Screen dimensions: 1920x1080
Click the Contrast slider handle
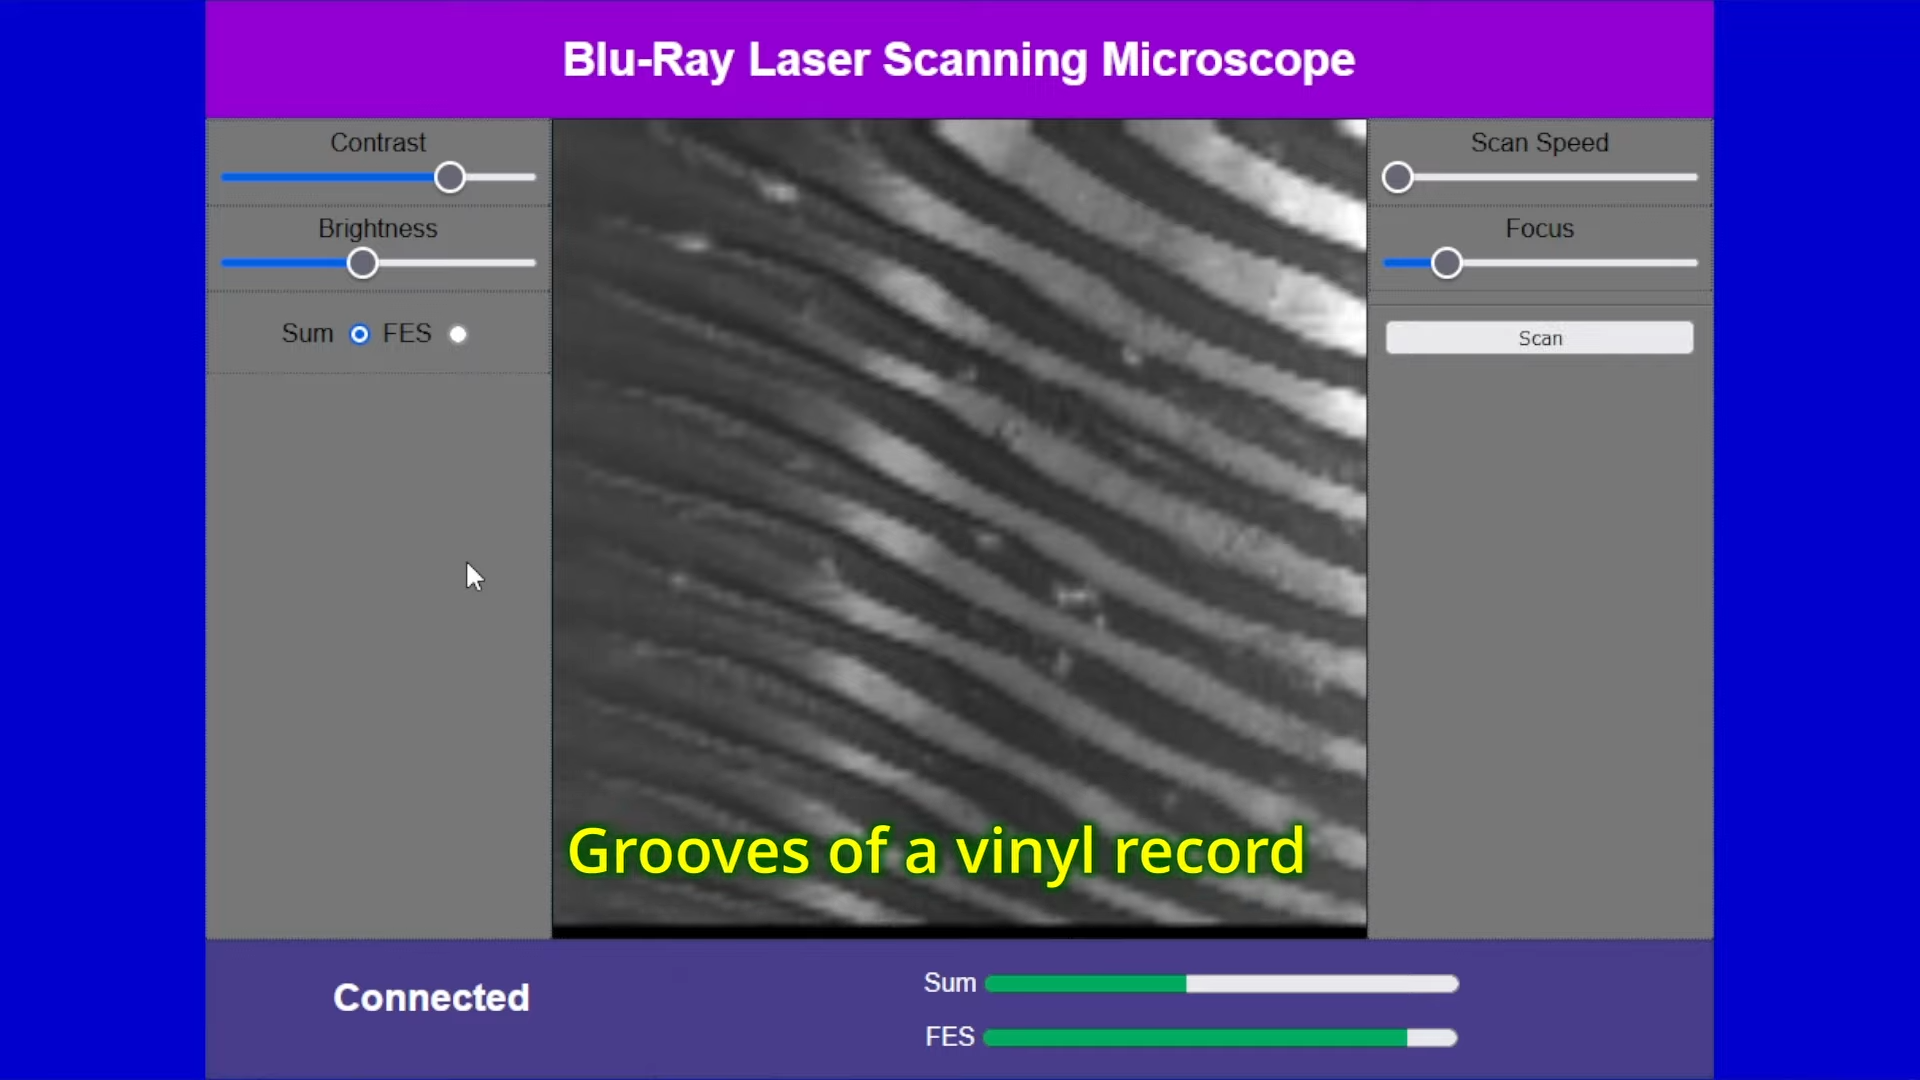click(449, 177)
